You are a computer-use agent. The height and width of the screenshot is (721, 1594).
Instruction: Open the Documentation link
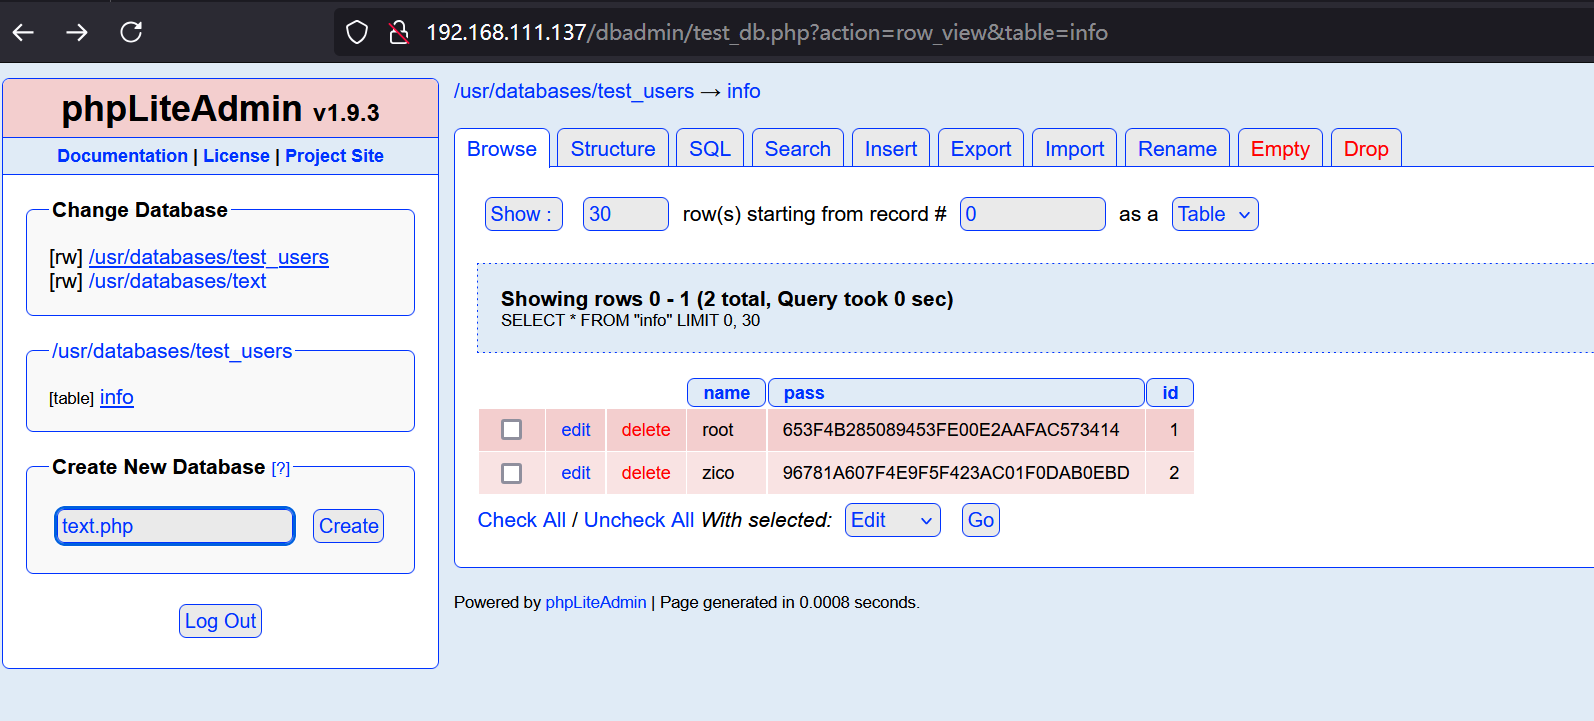[x=122, y=156]
